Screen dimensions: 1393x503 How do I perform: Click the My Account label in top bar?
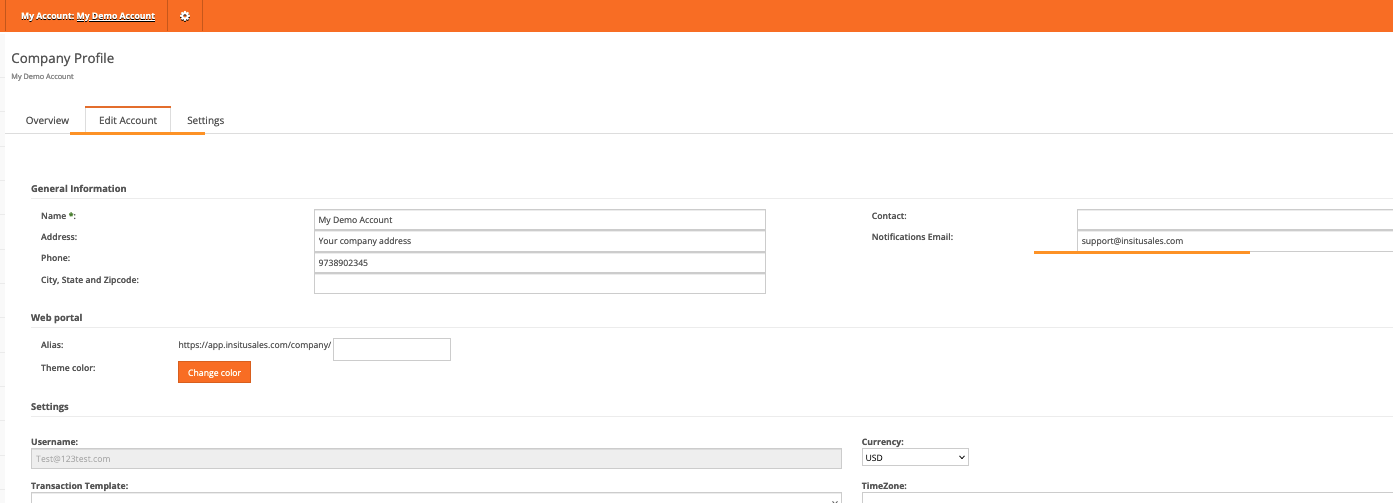click(47, 16)
